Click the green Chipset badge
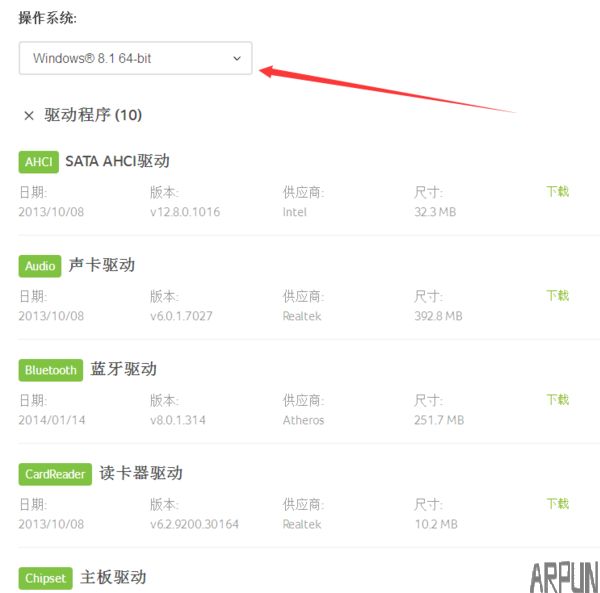The width and height of the screenshot is (600, 593). [45, 578]
